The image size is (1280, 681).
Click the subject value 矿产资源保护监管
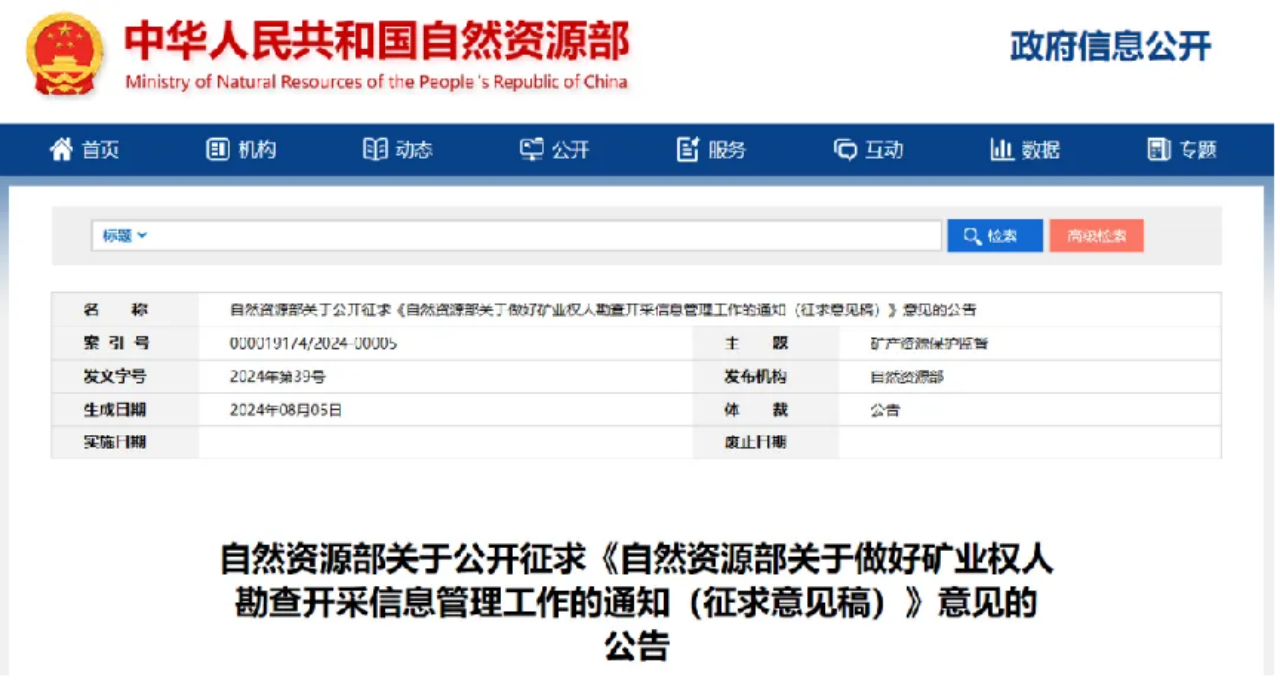coord(929,343)
